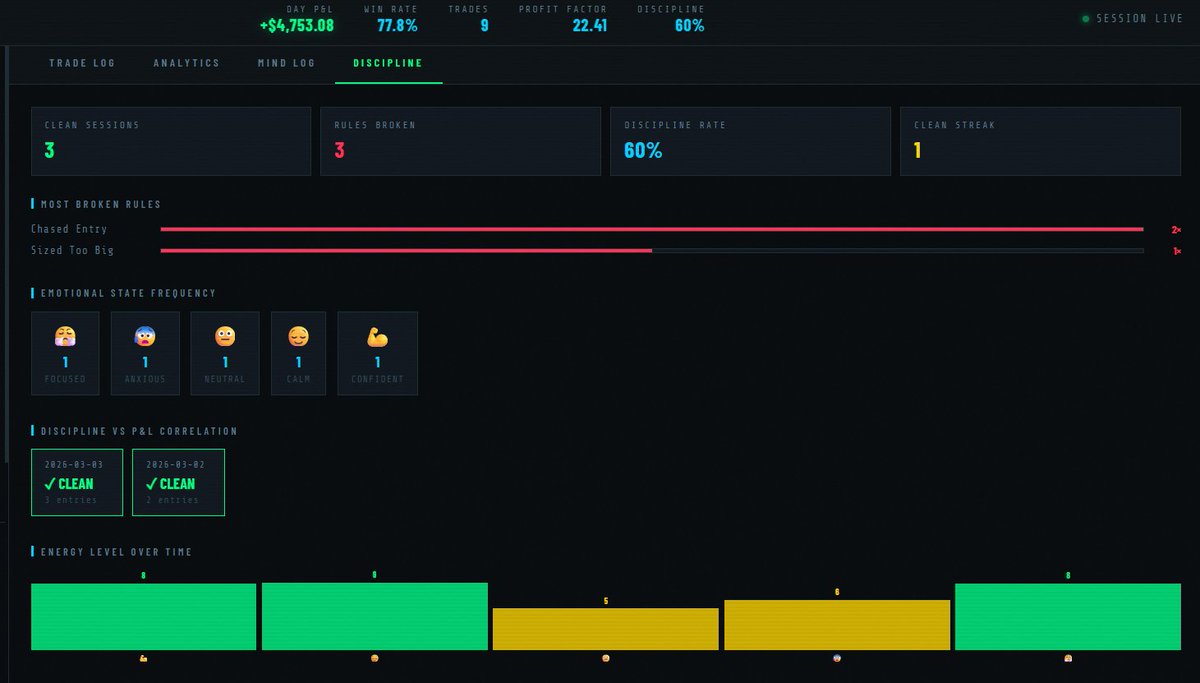This screenshot has width=1200, height=683.
Task: Select the Clean Streak stat card
Action: tap(1040, 142)
